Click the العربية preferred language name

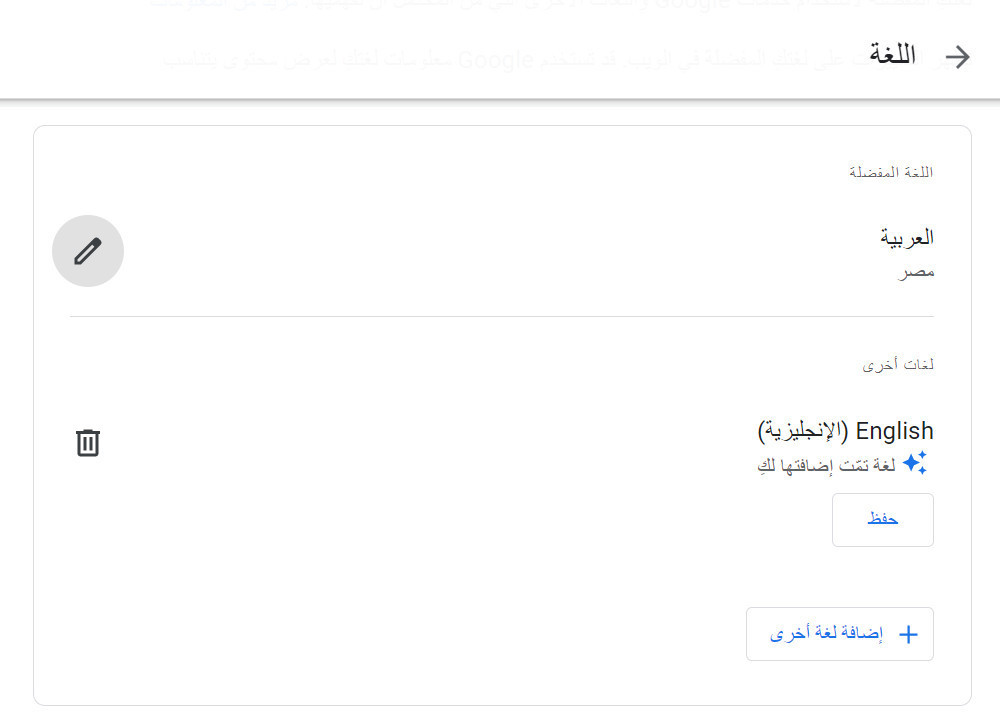pos(907,237)
